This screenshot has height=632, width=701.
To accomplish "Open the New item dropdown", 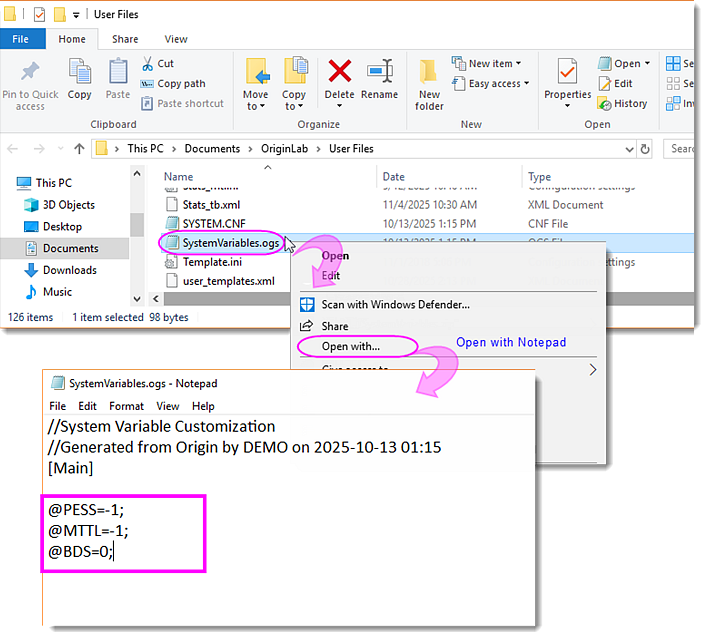I will coord(491,64).
